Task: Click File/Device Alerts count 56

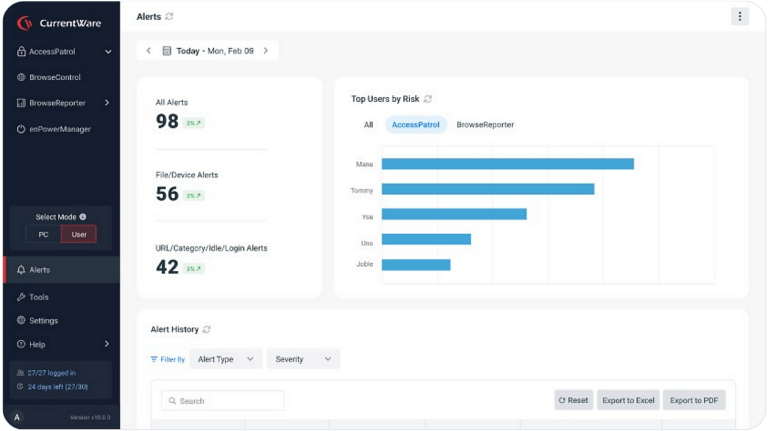Action: tap(167, 194)
